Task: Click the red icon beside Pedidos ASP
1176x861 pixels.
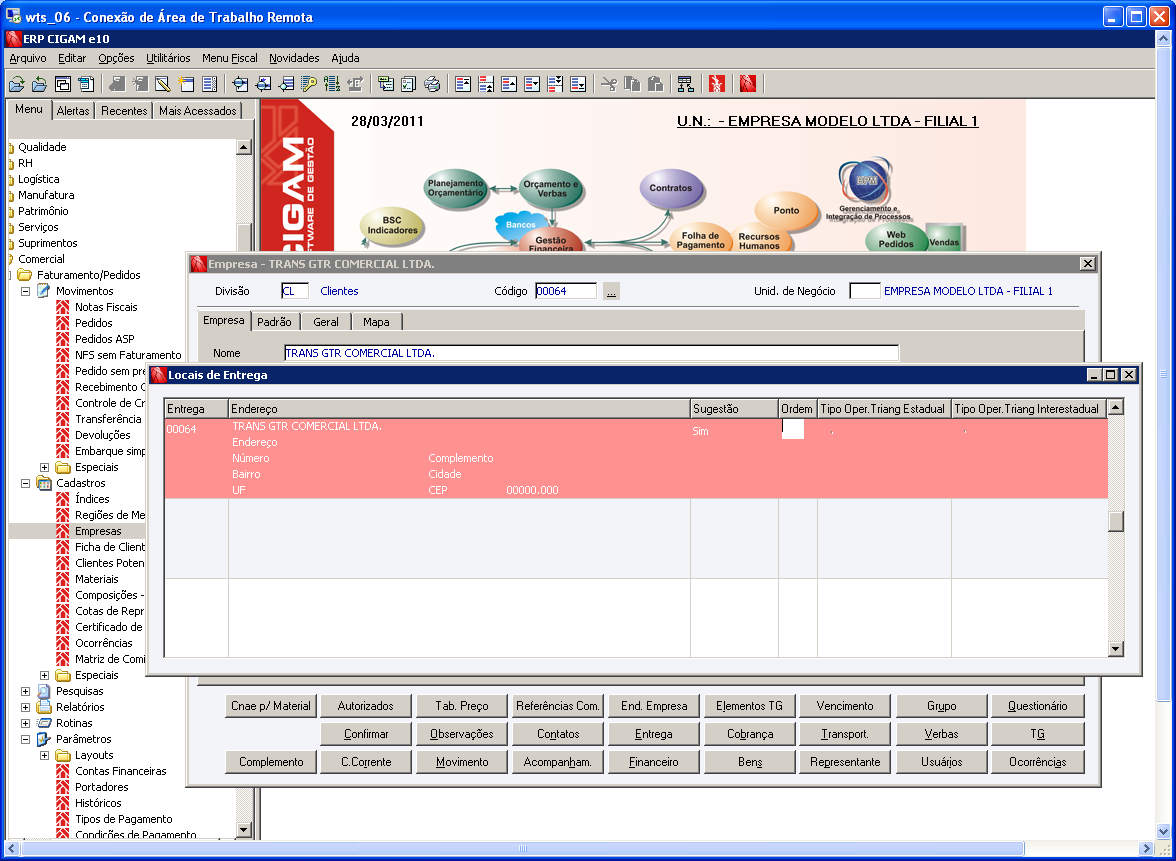Action: point(63,339)
